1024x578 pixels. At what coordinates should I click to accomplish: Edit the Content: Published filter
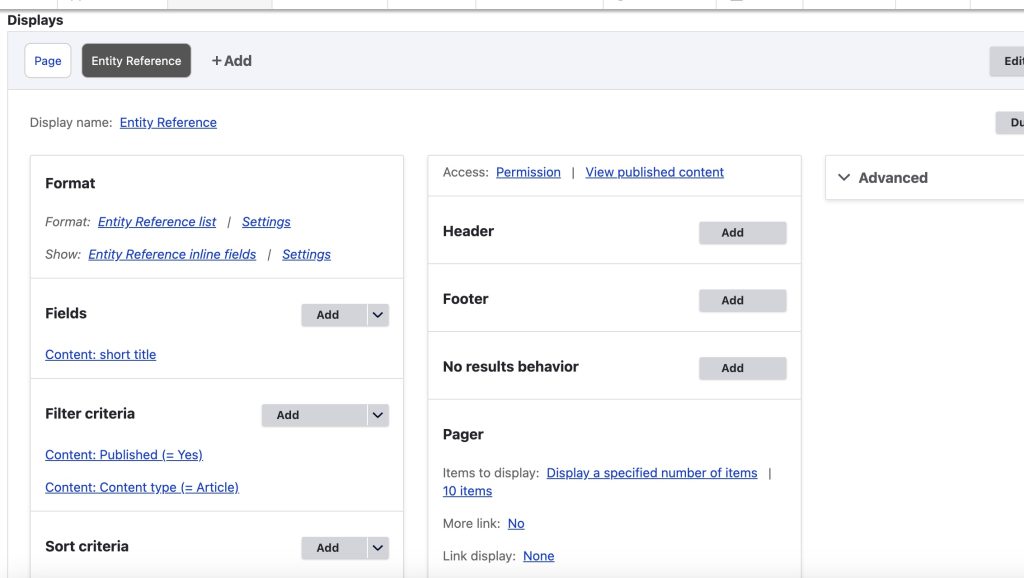pos(124,455)
